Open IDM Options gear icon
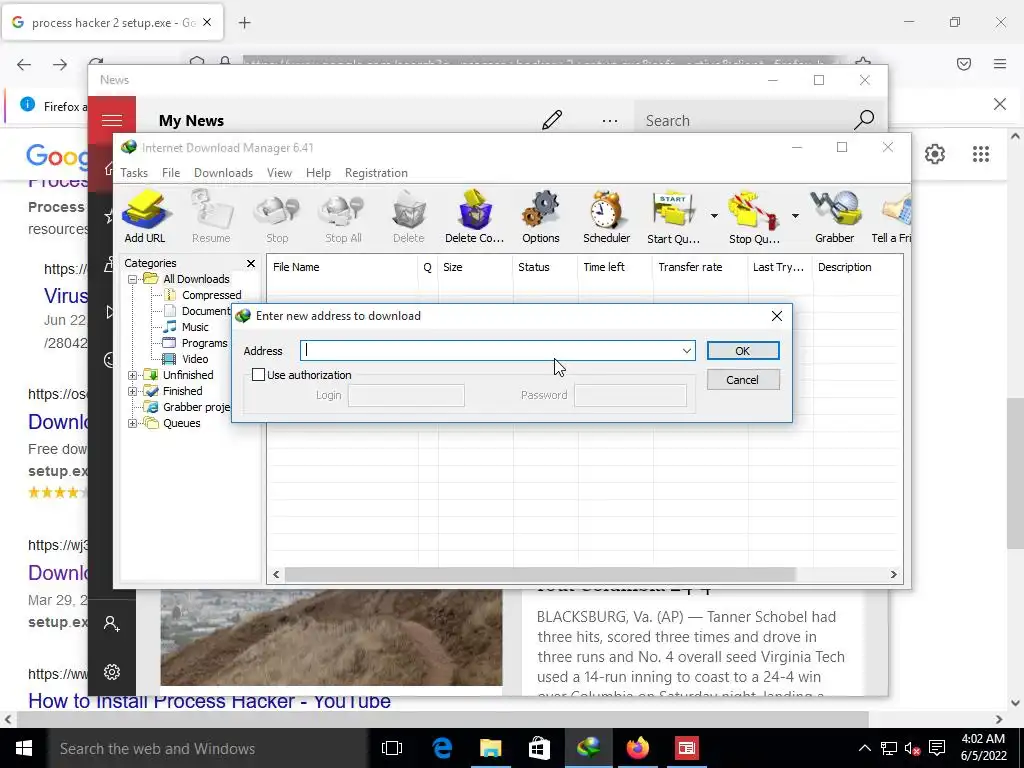1024x768 pixels. pos(541,217)
